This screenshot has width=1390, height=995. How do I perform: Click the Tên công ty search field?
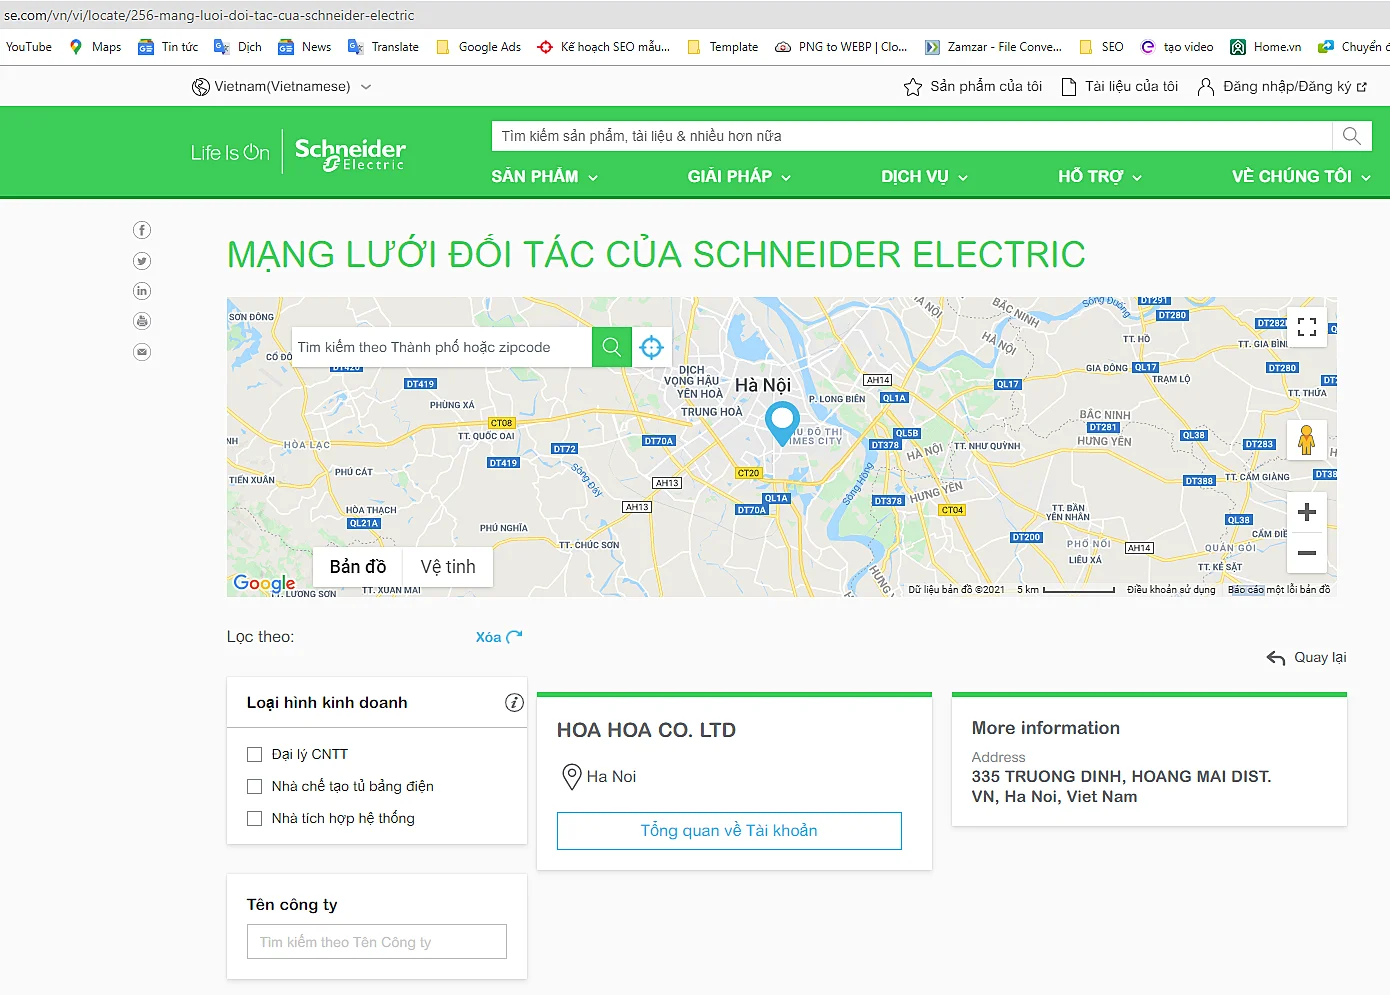[x=377, y=942]
